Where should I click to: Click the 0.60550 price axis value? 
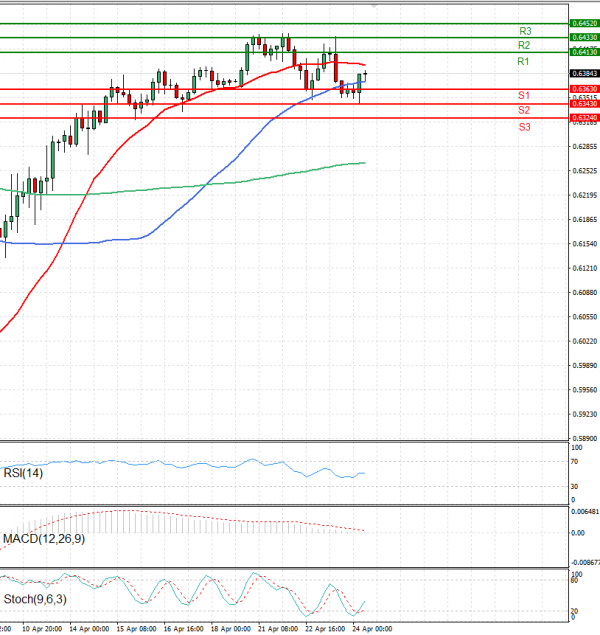pos(585,317)
